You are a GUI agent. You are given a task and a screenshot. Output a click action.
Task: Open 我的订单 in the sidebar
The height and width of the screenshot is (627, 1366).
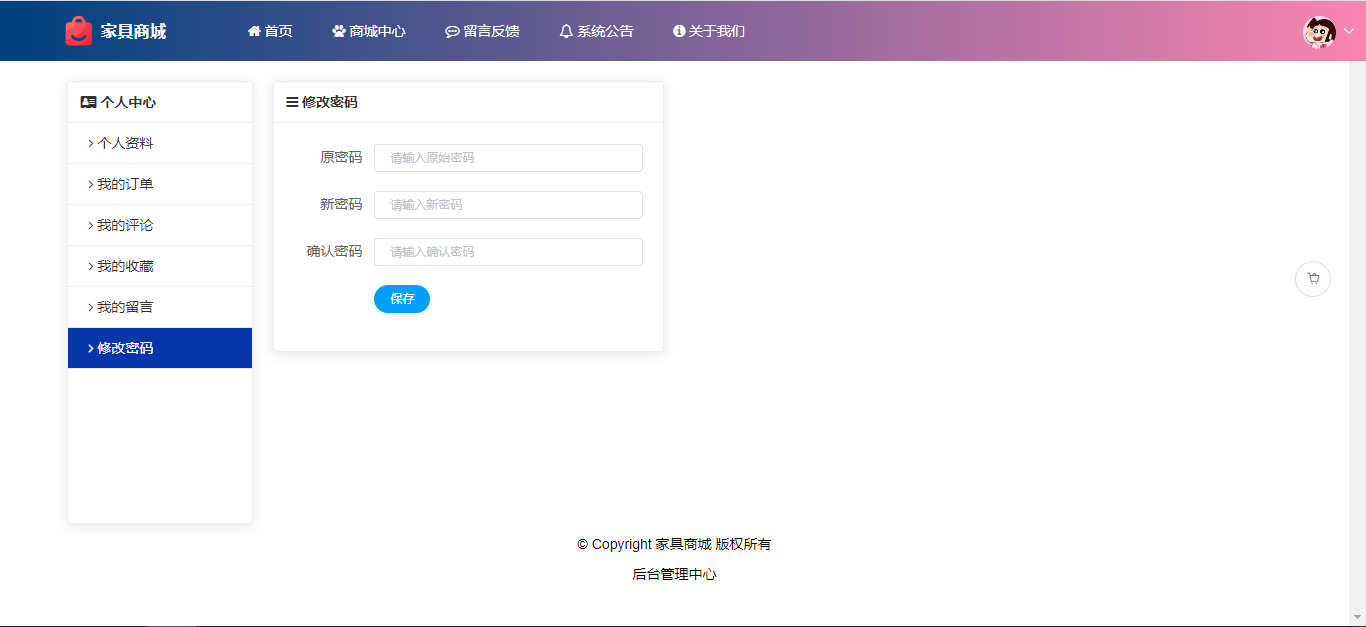click(125, 184)
